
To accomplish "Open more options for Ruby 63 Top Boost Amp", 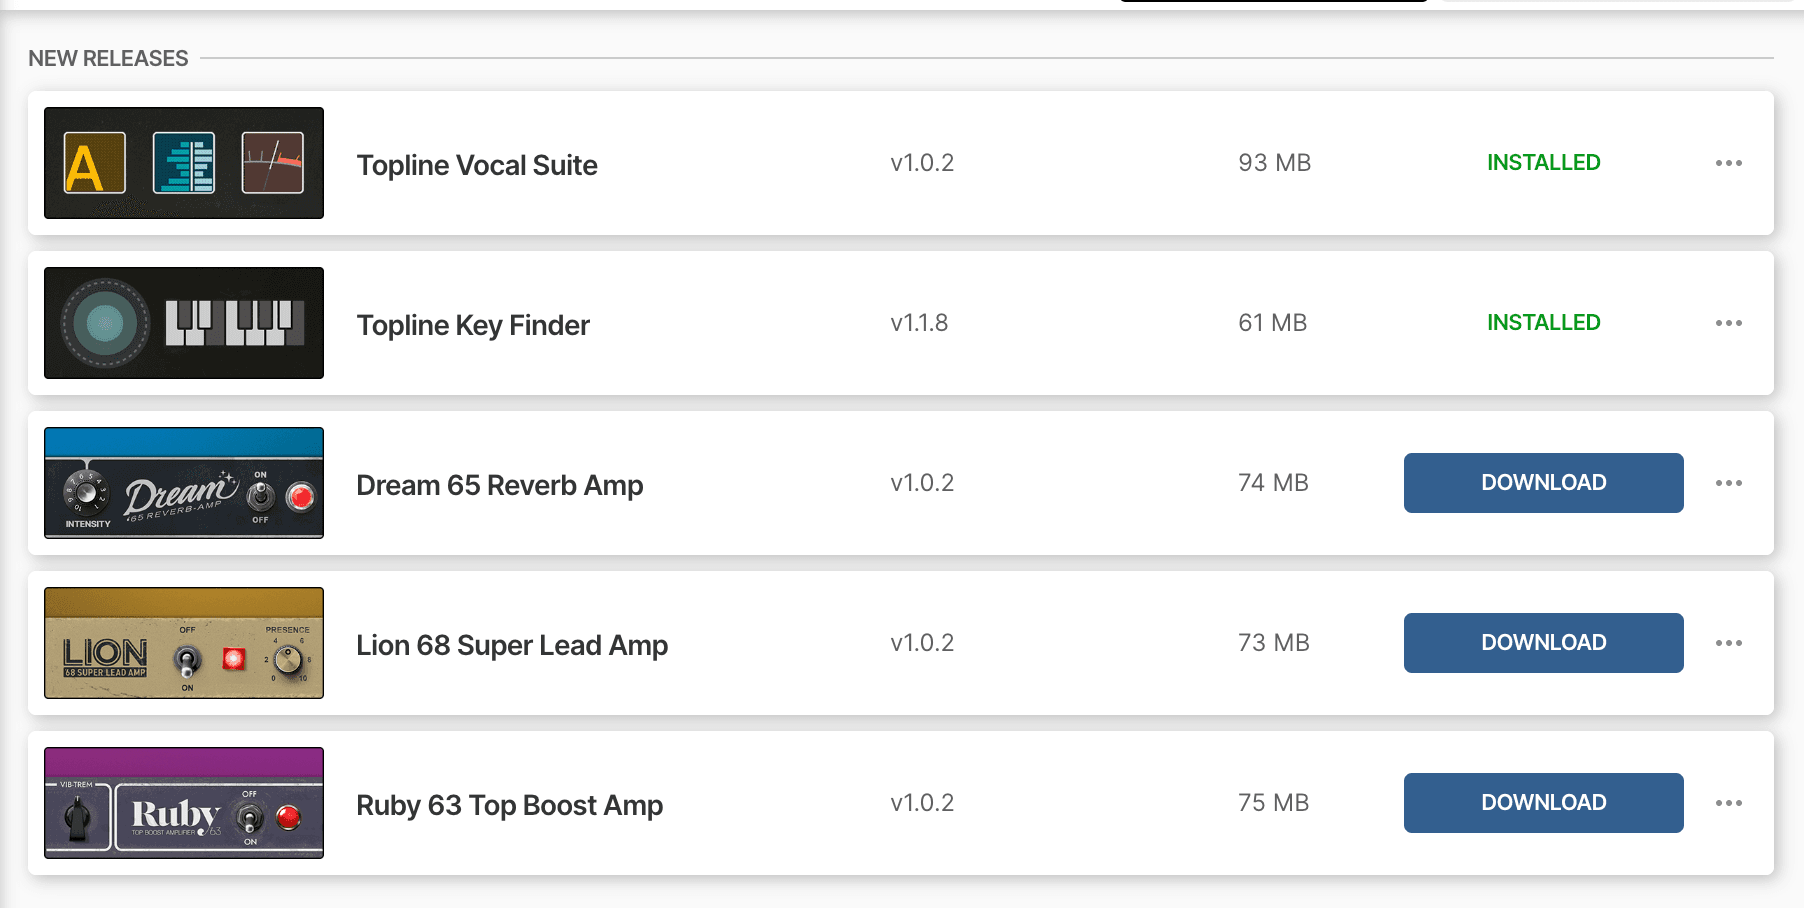I will [1728, 803].
